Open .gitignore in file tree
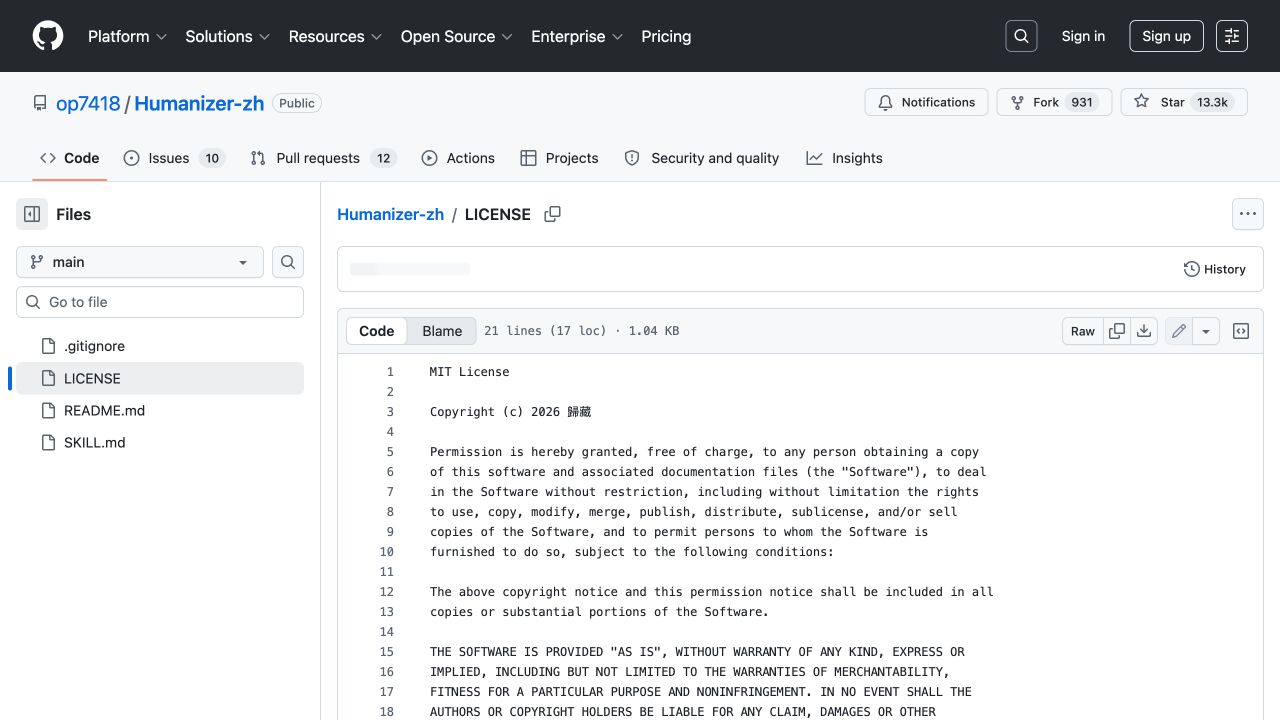This screenshot has width=1280, height=720. coord(160,346)
